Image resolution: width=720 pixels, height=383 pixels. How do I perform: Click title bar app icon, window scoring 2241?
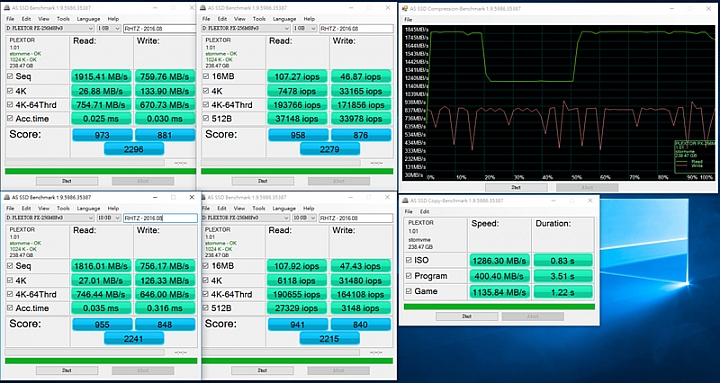(x=7, y=197)
